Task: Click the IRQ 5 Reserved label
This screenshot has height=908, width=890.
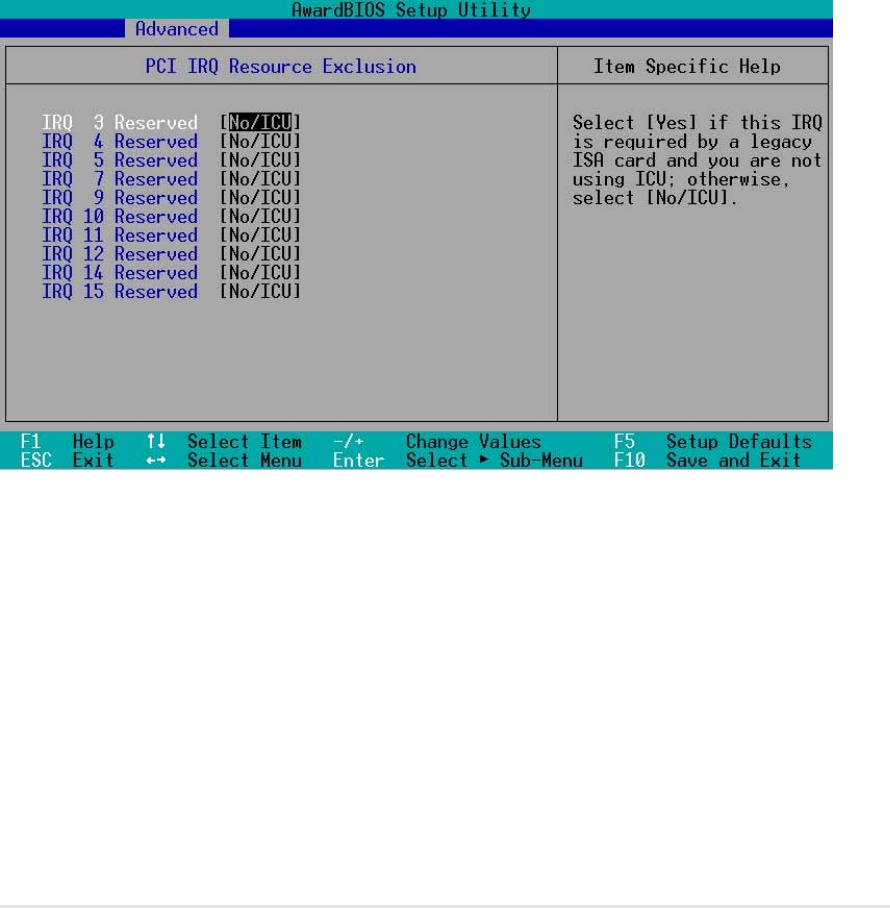Action: tap(120, 160)
